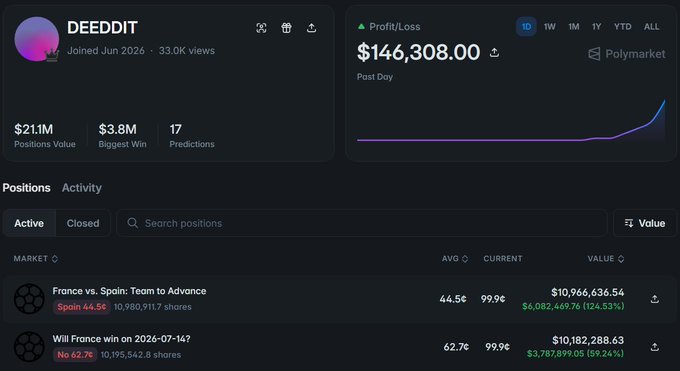Screen dimensions: 680x371
Task: Share the $146,308.00 profit figure
Action: pyautogui.click(x=494, y=53)
